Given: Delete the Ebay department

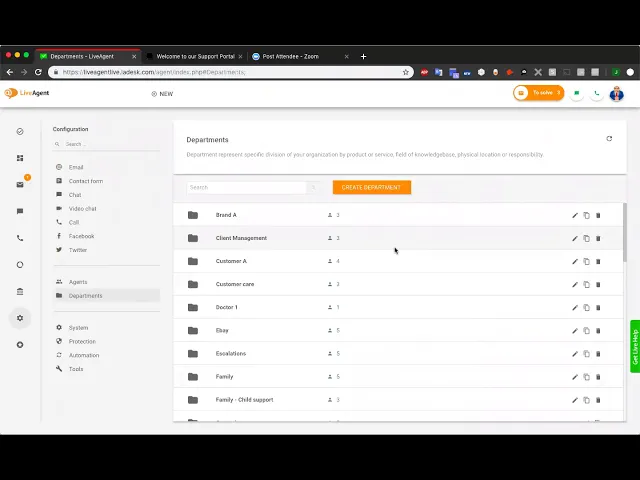Looking at the screenshot, I should (x=598, y=331).
